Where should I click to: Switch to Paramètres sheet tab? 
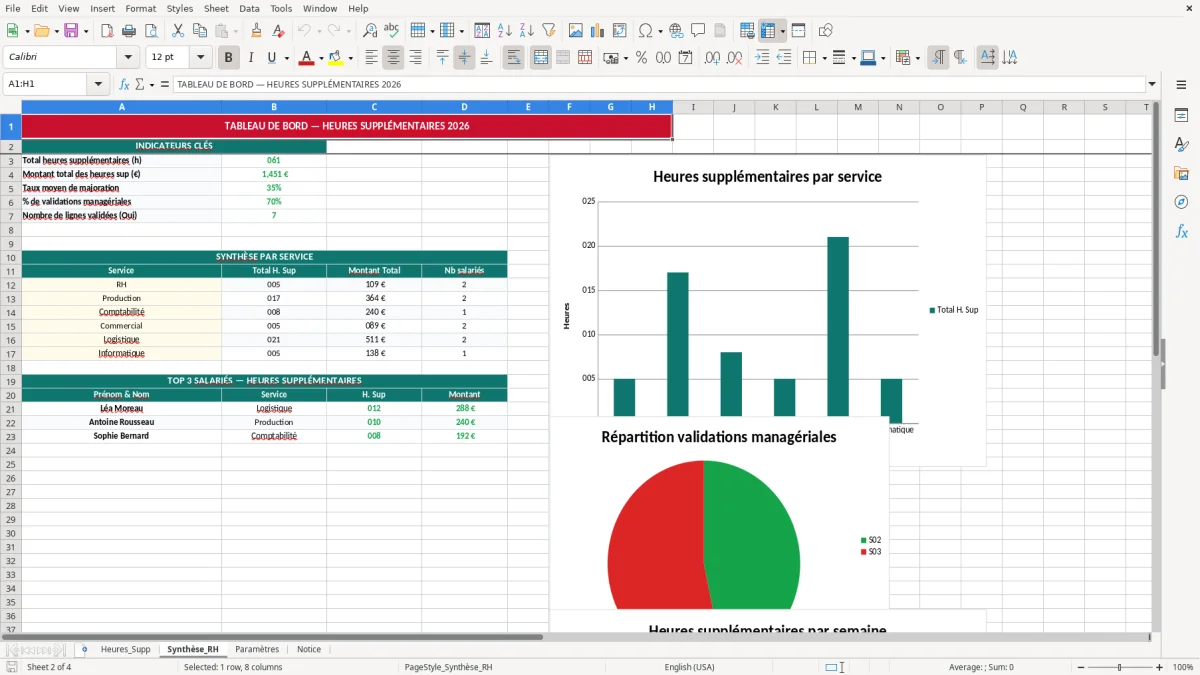click(257, 649)
